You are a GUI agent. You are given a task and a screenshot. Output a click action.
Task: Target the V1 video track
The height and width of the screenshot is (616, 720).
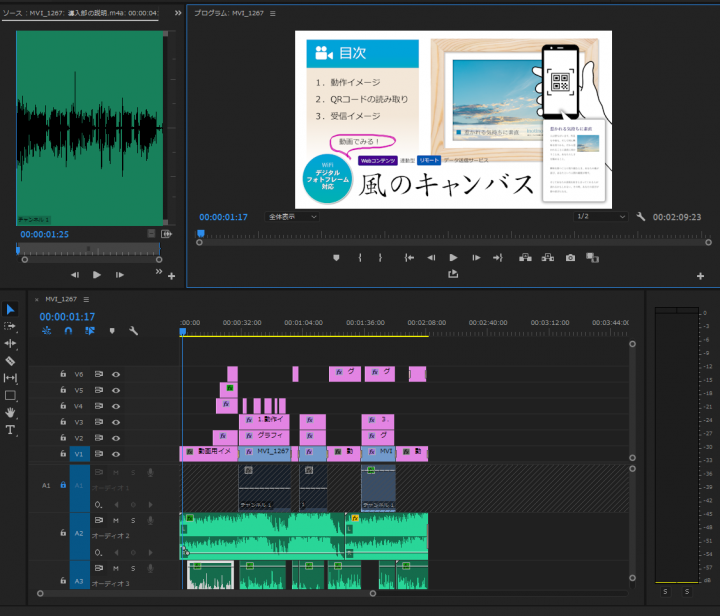(79, 454)
